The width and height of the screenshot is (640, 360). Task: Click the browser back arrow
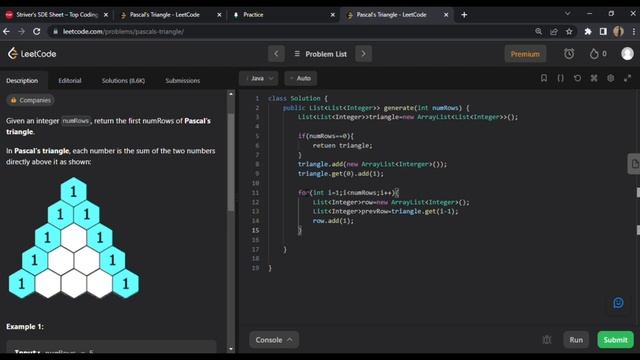pyautogui.click(x=7, y=31)
